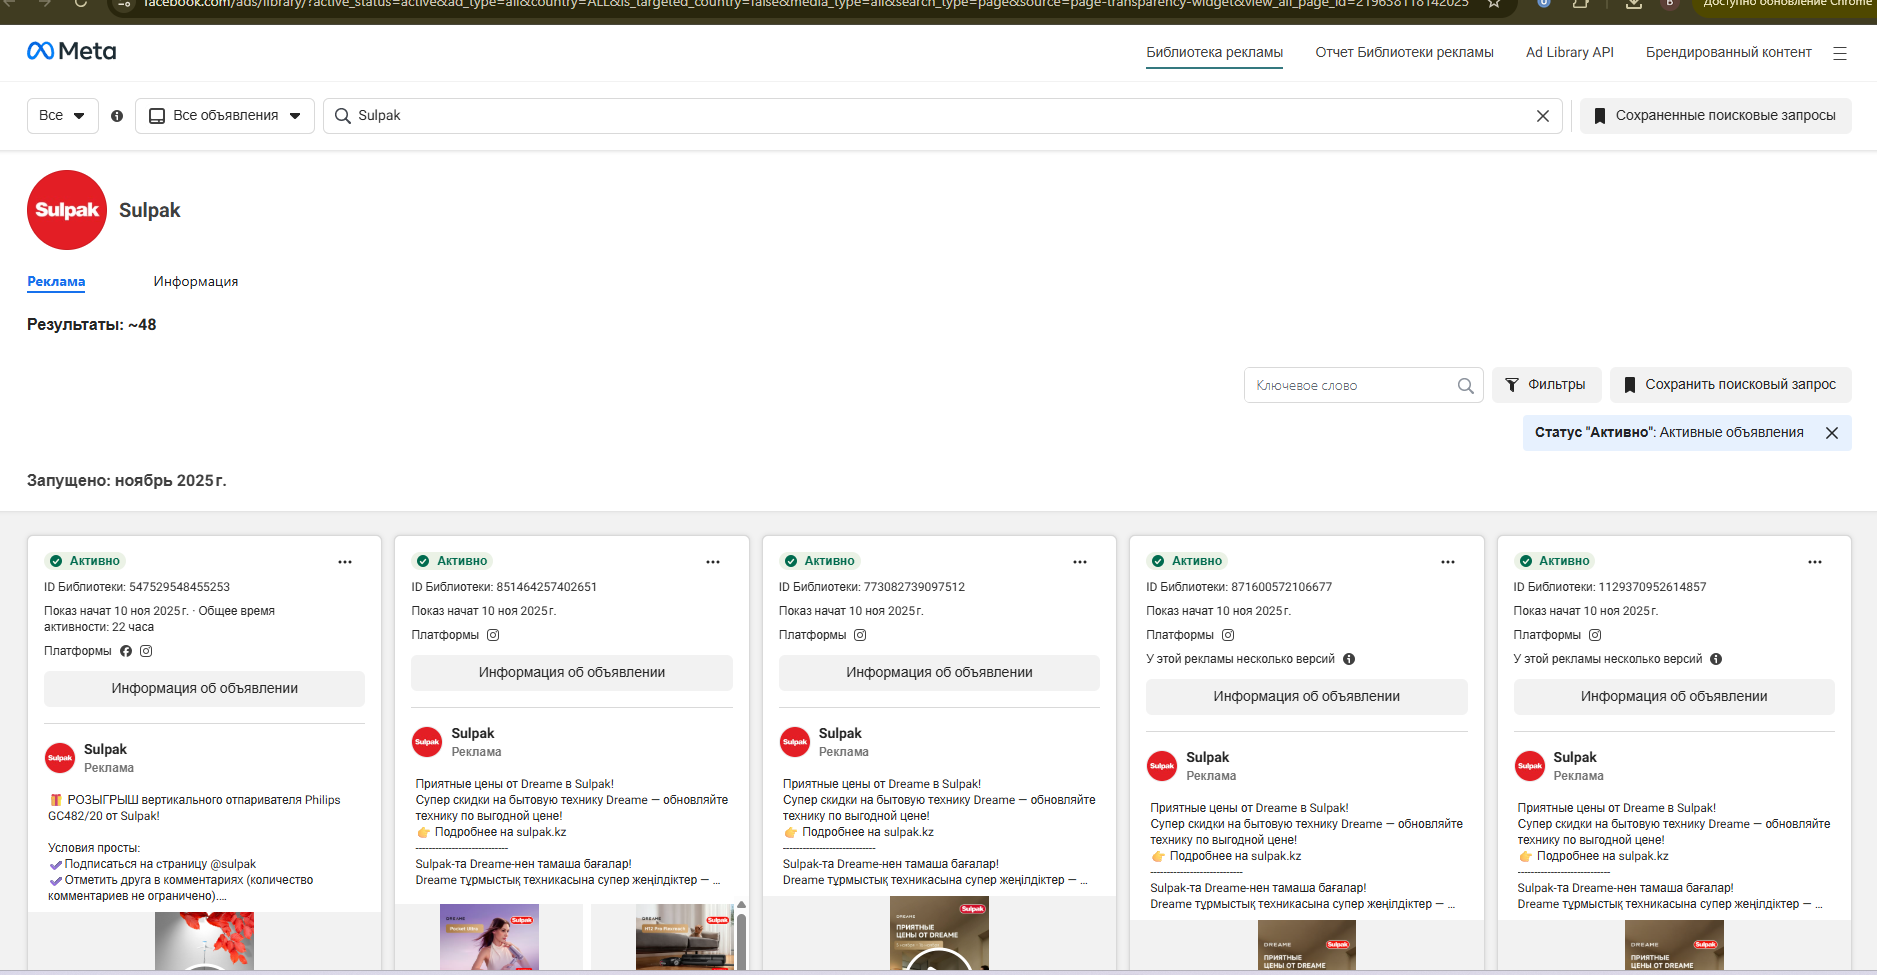Click the multiple-versions info icon on ad 871600572106677

[x=1349, y=659]
